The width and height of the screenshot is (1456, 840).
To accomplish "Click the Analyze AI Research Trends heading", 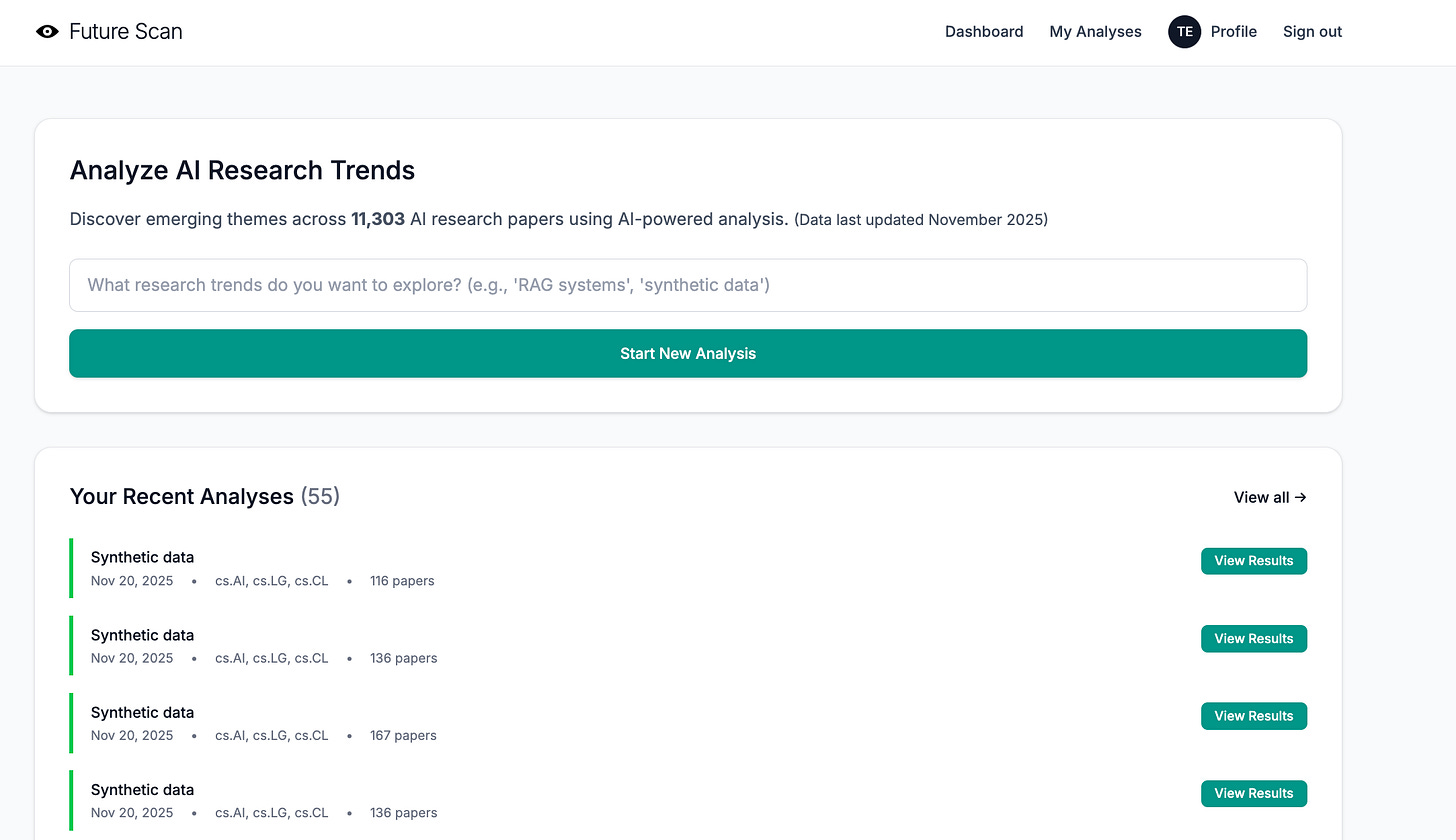I will (x=242, y=170).
